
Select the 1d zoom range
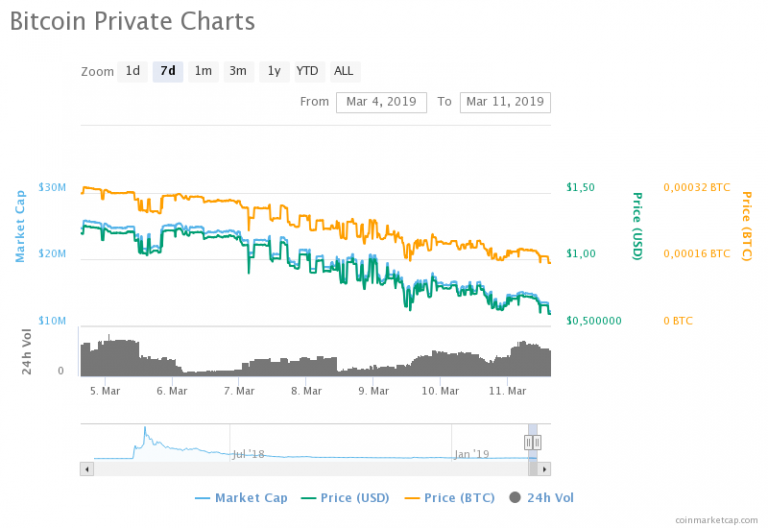(x=132, y=71)
